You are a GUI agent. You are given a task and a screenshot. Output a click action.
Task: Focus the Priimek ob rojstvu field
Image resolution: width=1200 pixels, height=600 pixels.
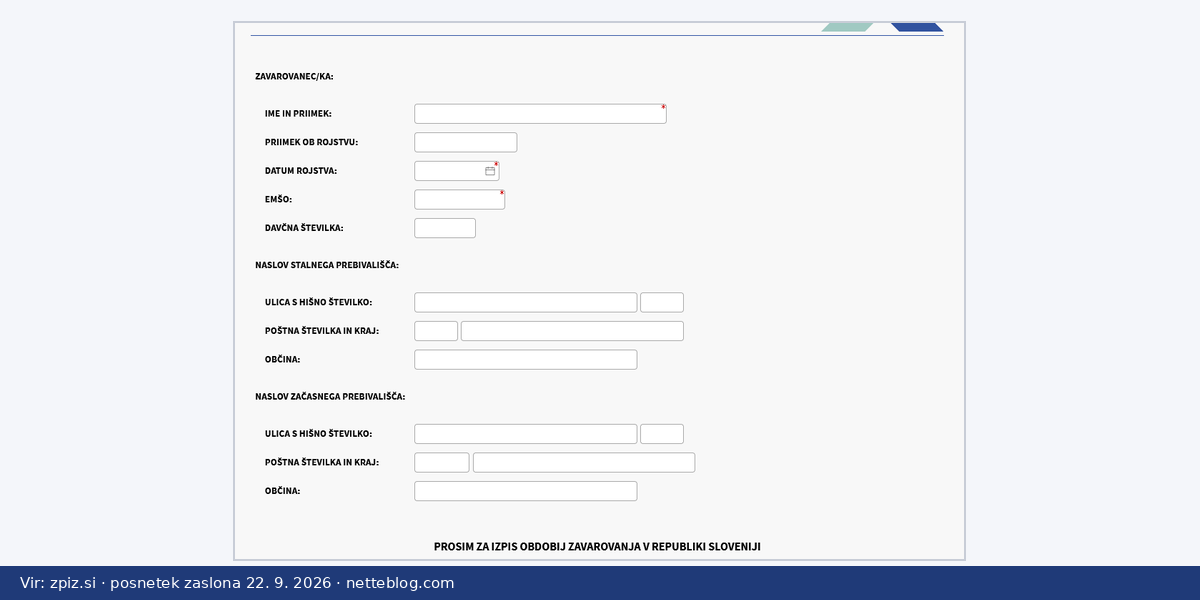[x=466, y=142]
